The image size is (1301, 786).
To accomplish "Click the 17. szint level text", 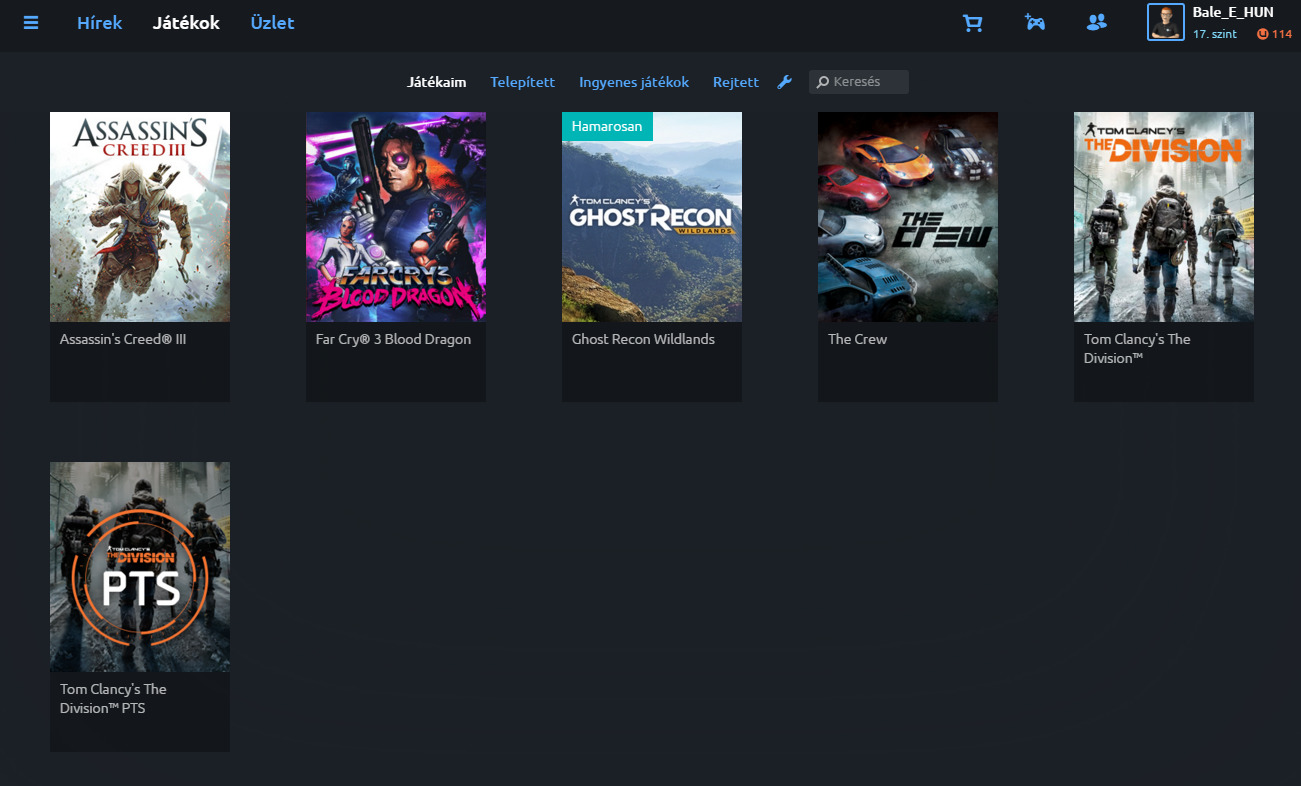I will coord(1215,34).
